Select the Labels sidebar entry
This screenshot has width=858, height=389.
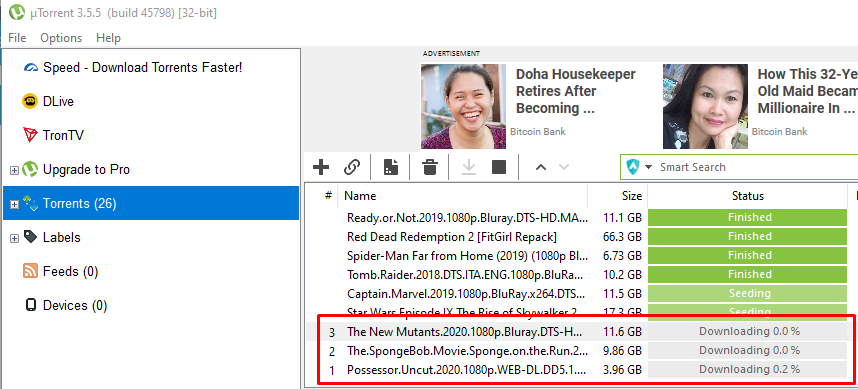pos(62,237)
